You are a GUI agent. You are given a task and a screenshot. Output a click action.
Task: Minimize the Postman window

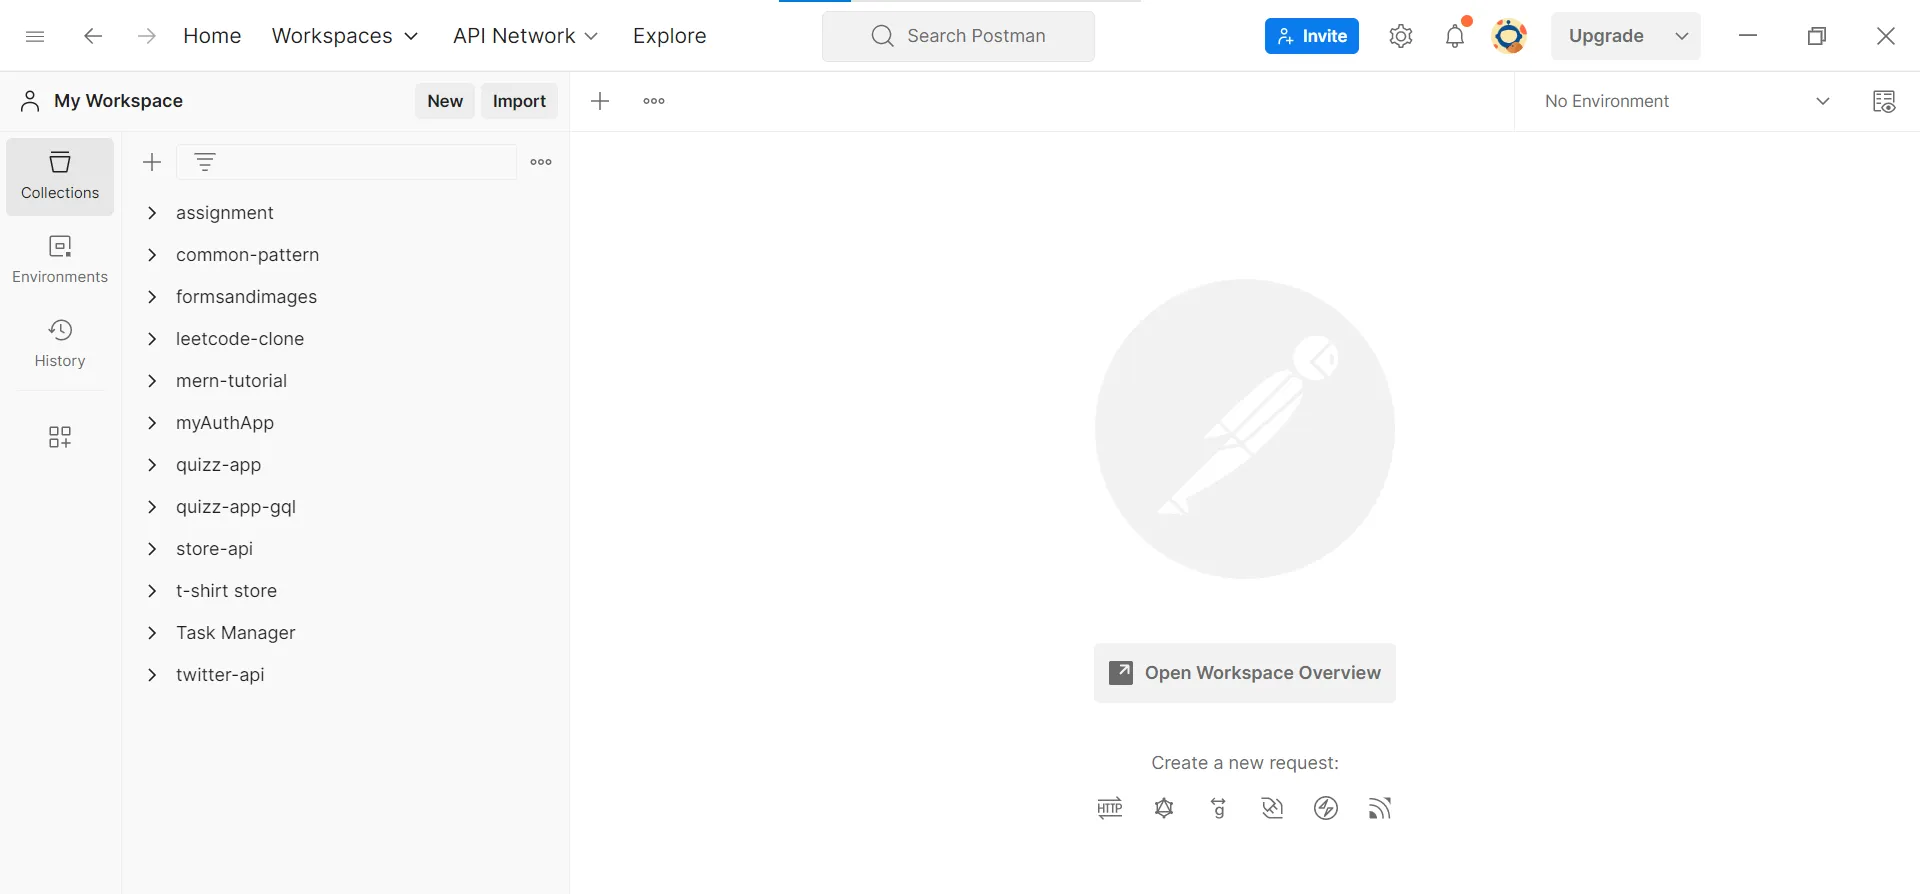[x=1748, y=36]
